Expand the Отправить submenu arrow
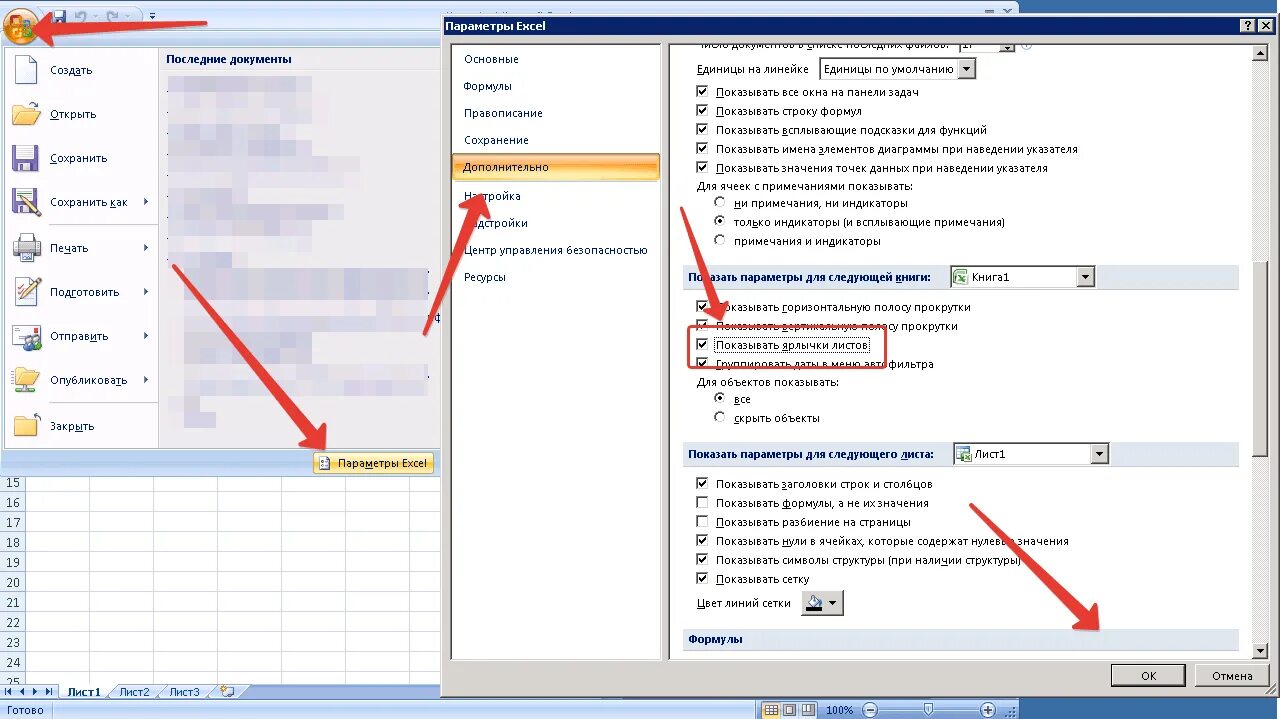This screenshot has height=719, width=1281. 146,336
